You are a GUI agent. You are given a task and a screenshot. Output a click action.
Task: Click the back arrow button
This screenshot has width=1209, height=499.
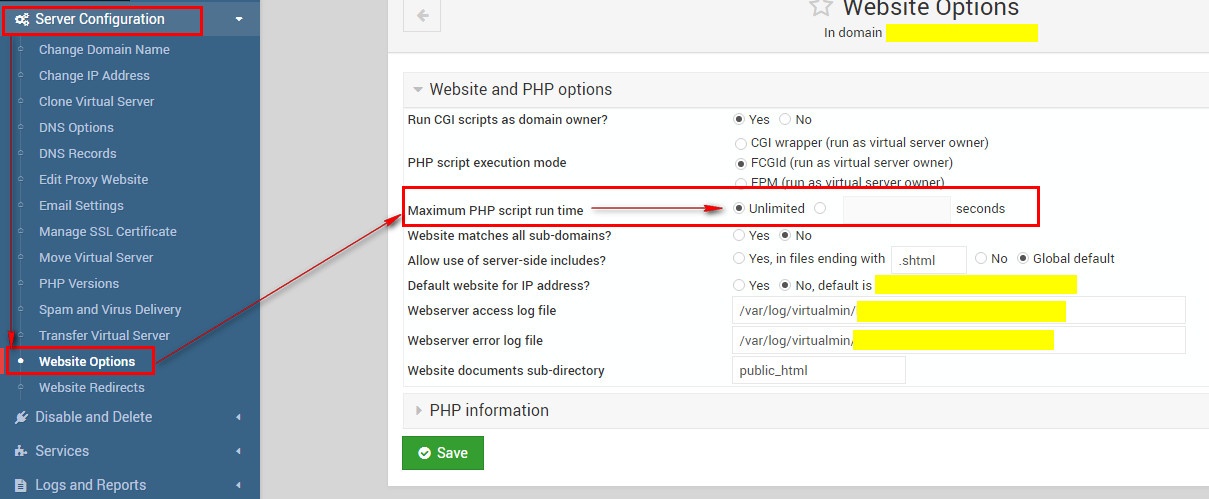[x=422, y=15]
